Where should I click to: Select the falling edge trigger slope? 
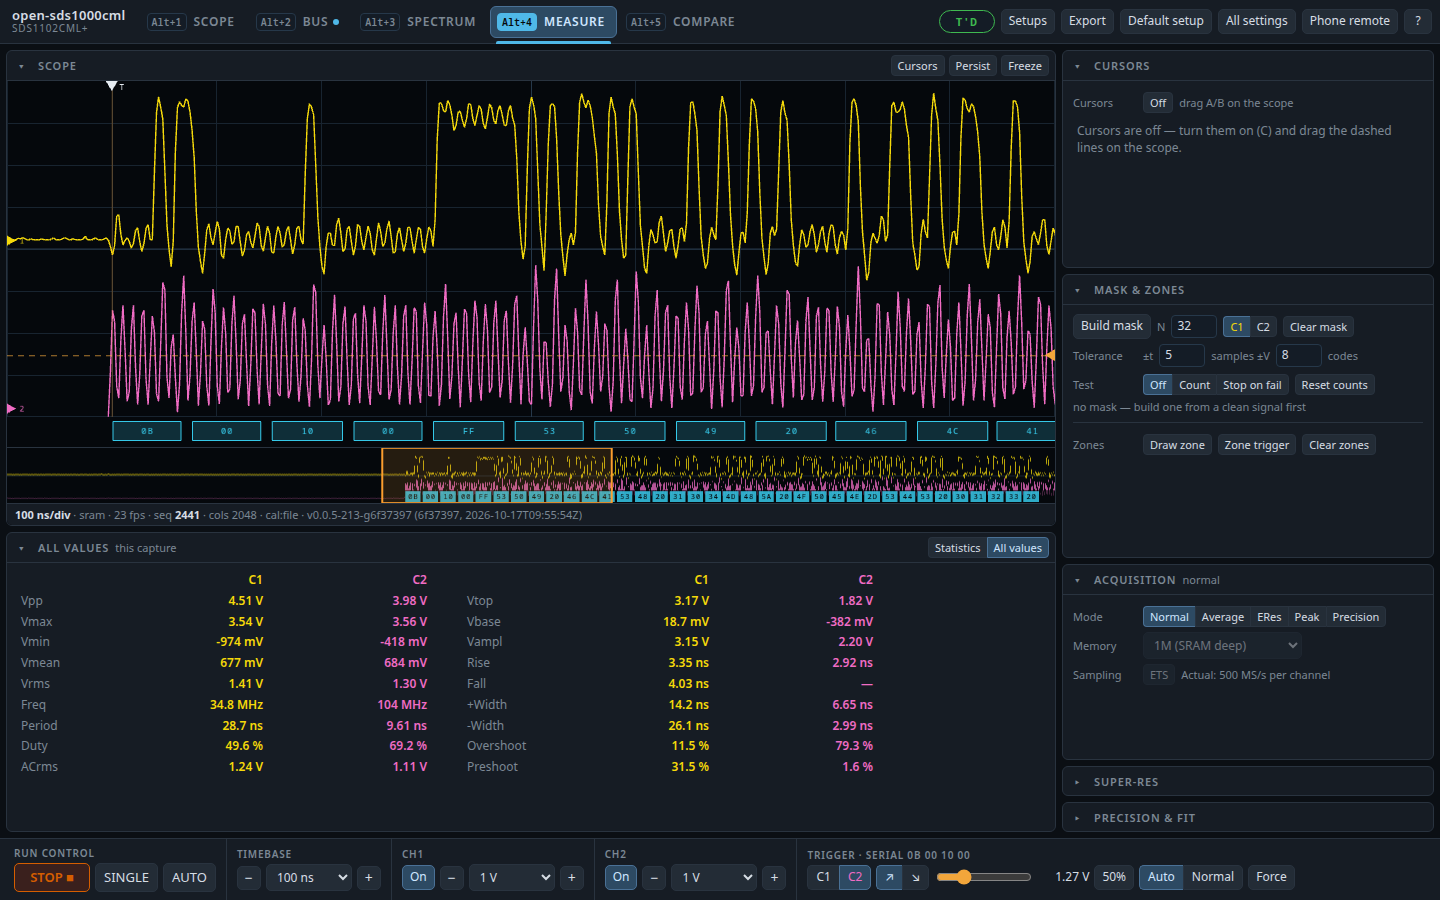pyautogui.click(x=916, y=877)
